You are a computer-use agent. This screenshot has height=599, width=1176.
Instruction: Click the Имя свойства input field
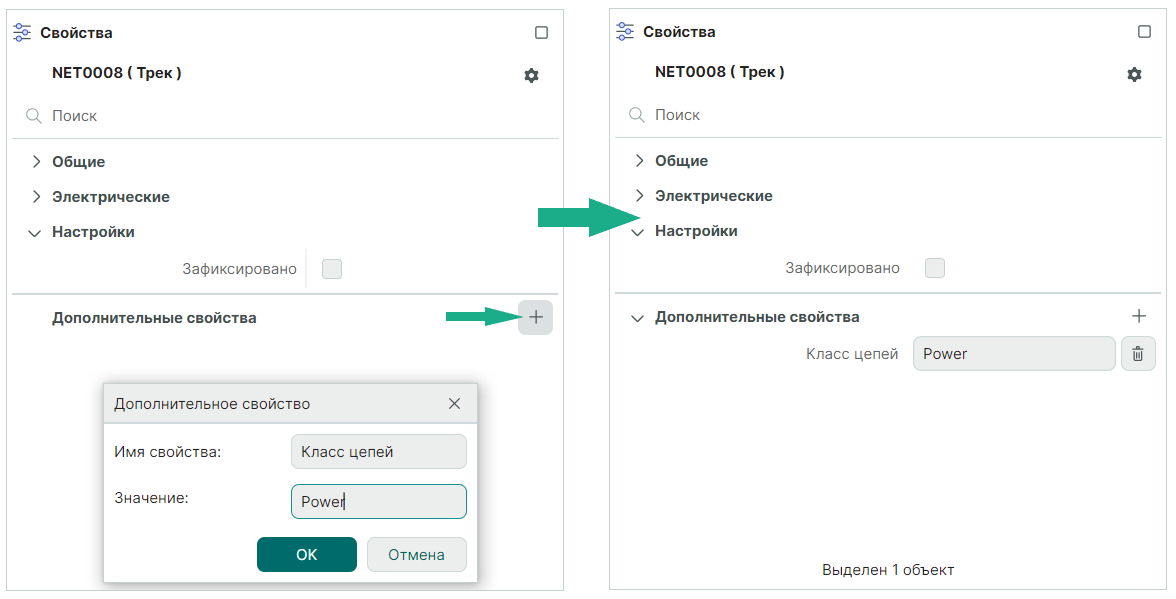(378, 452)
